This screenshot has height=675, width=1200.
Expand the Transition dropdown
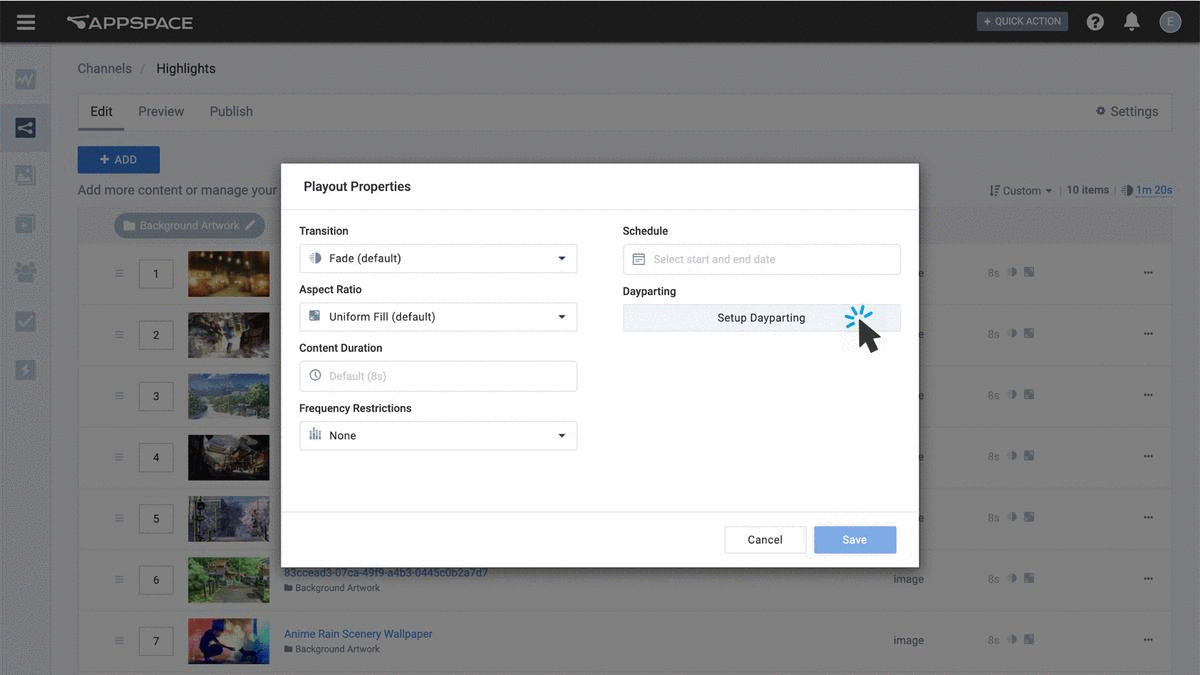click(438, 258)
